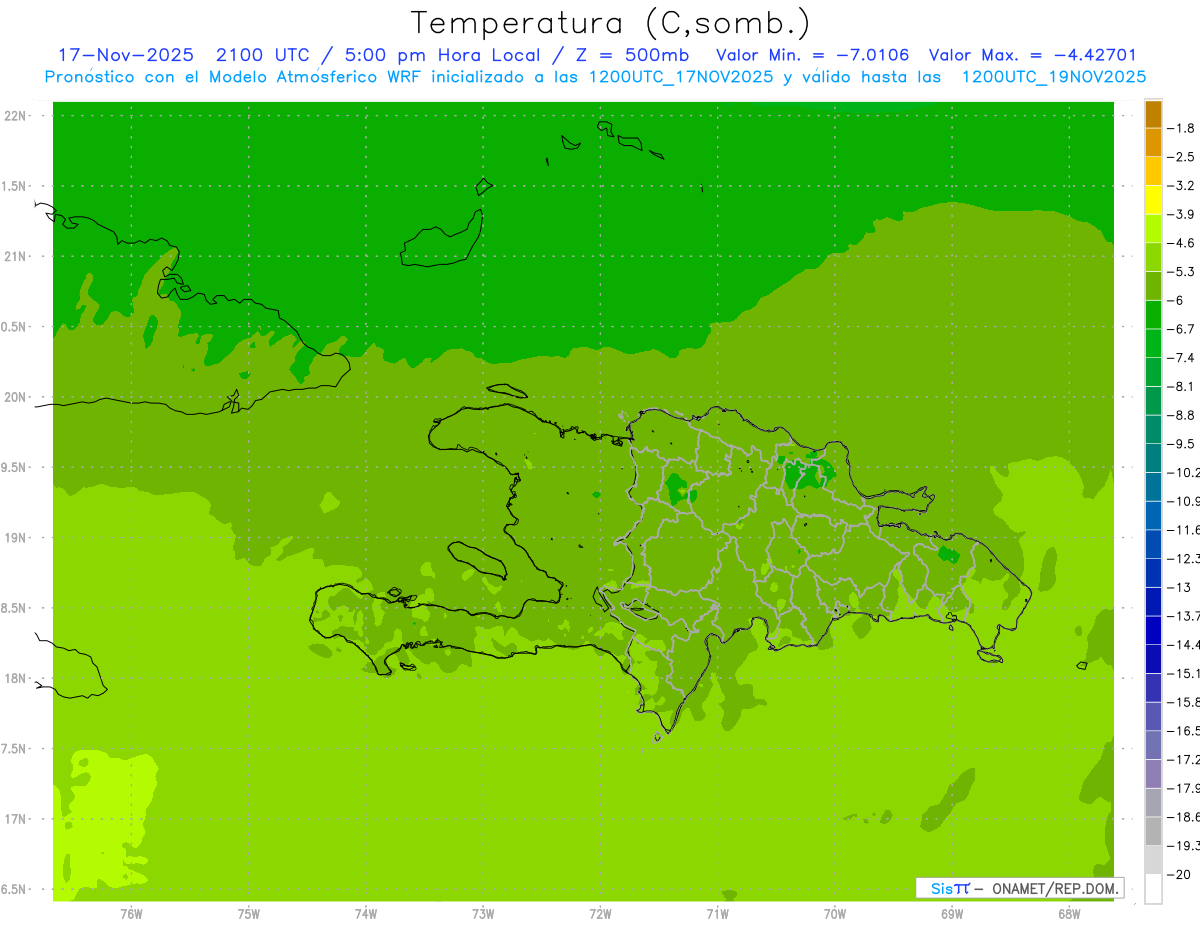Click the '-8.8' color bar label
Viewport: 1200px width, 927px height.
pyautogui.click(x=1181, y=415)
